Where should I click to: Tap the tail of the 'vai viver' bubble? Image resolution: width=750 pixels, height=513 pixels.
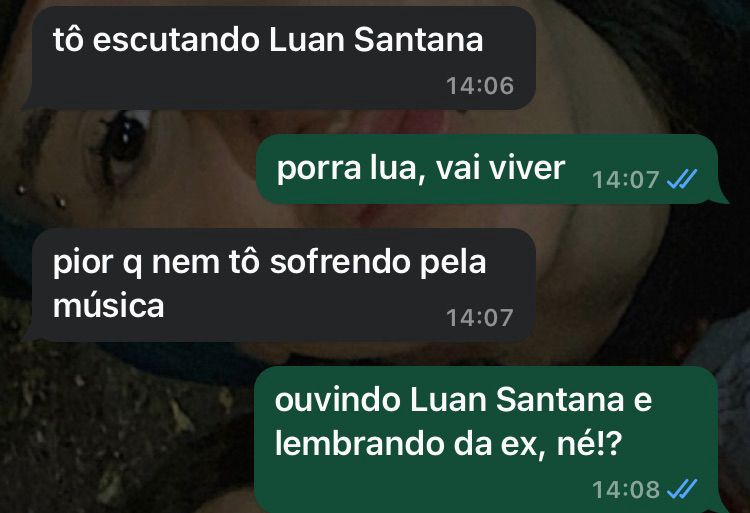[721, 197]
